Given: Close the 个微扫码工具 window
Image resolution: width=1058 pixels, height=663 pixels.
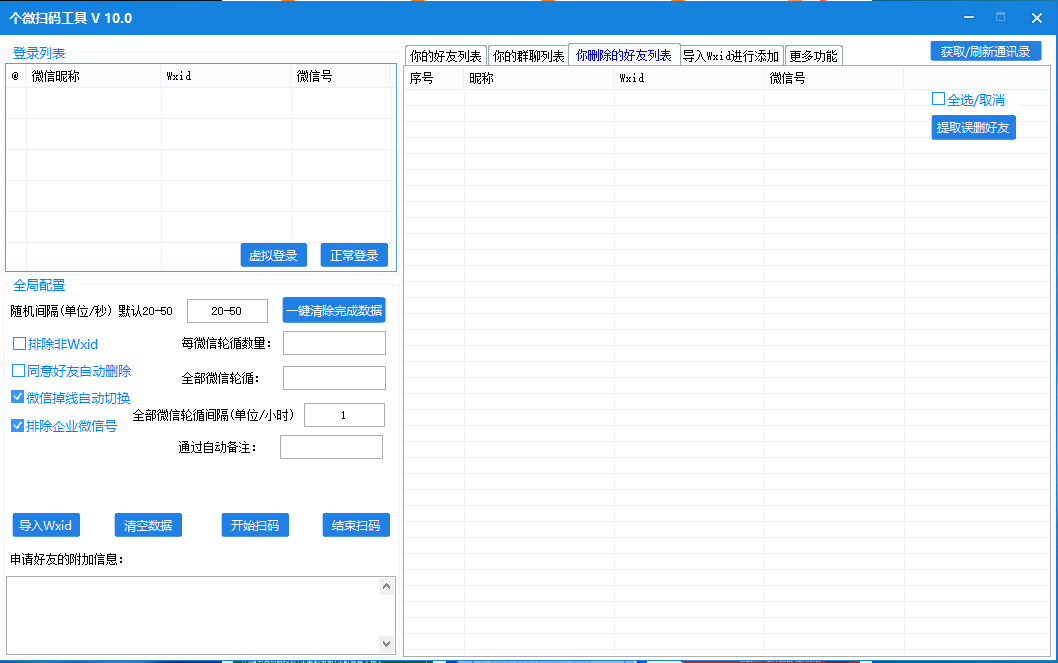Looking at the screenshot, I should [x=1037, y=18].
